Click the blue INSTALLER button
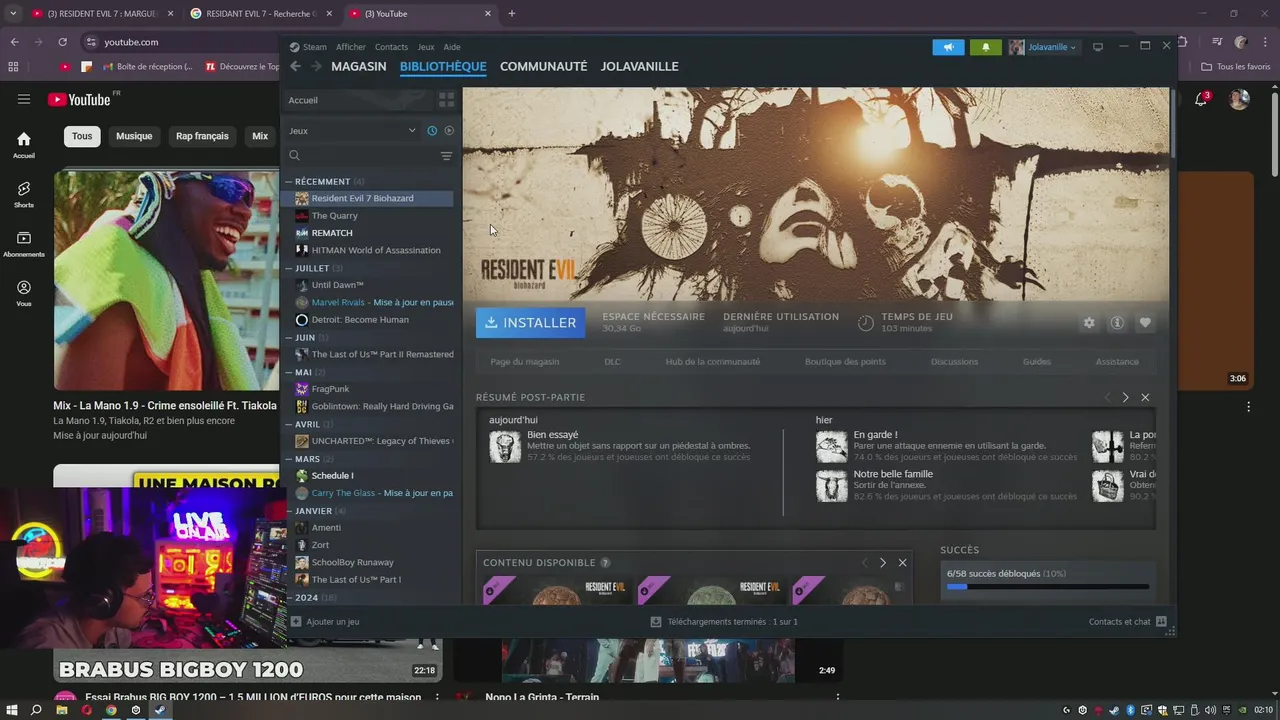Viewport: 1280px width, 720px height. (x=530, y=323)
